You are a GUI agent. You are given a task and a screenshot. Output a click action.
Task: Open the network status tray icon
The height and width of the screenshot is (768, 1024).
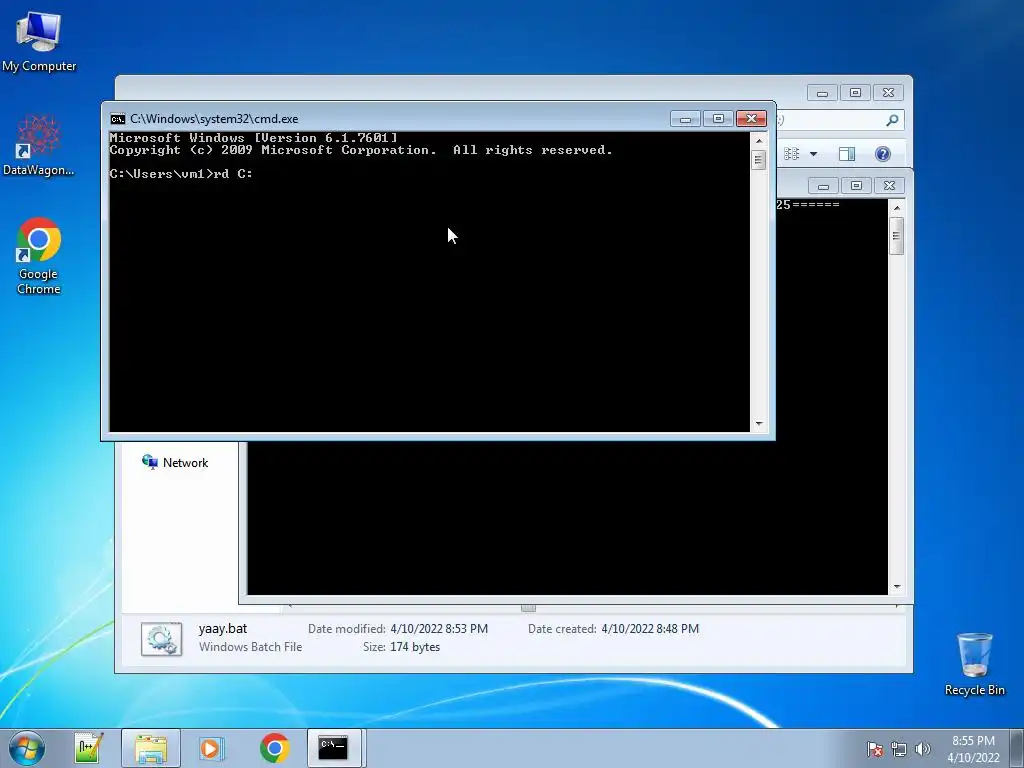click(x=899, y=749)
